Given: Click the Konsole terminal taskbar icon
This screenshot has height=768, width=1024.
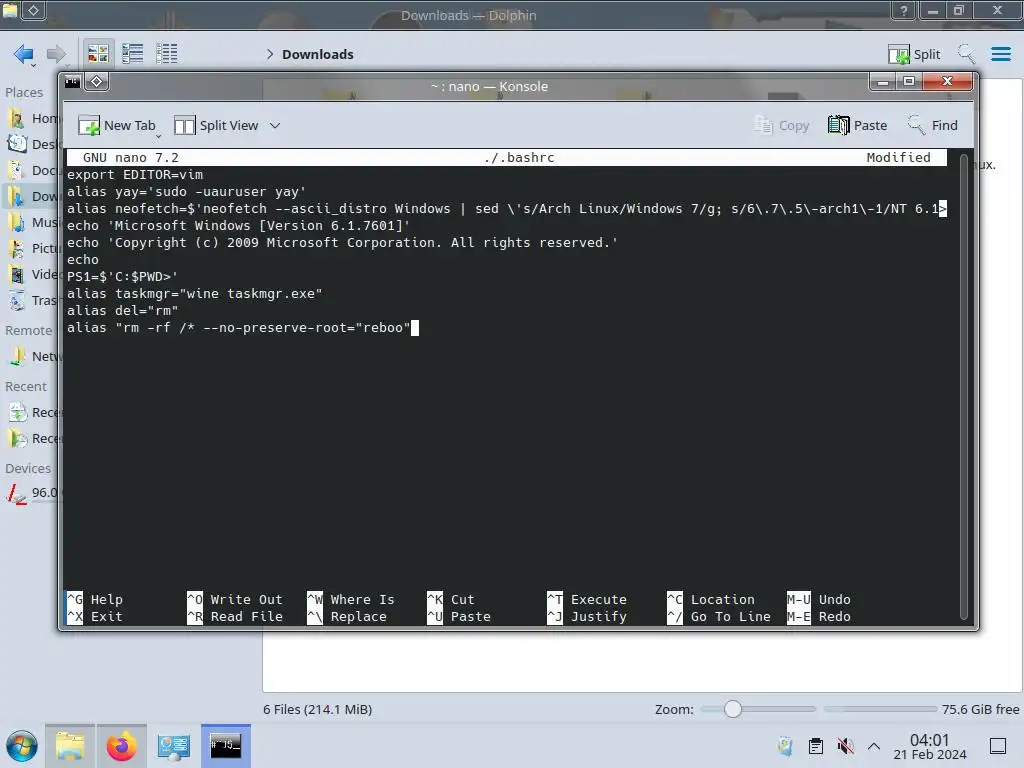Looking at the screenshot, I should tap(226, 746).
